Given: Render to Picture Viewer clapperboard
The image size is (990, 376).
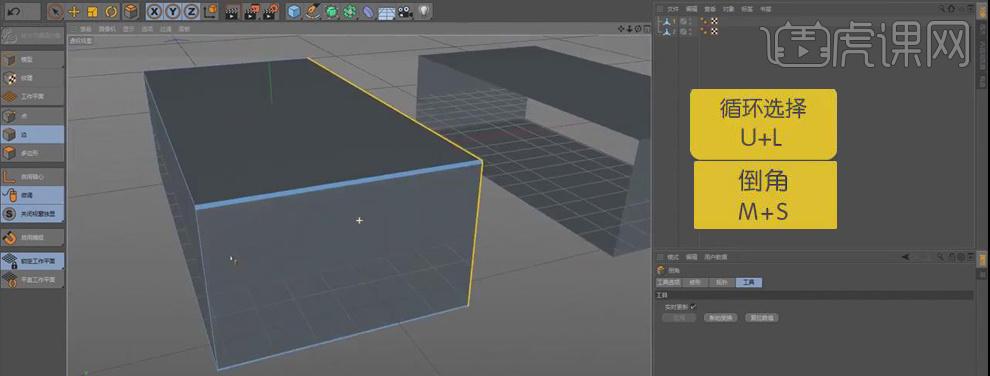Looking at the screenshot, I should (x=252, y=11).
